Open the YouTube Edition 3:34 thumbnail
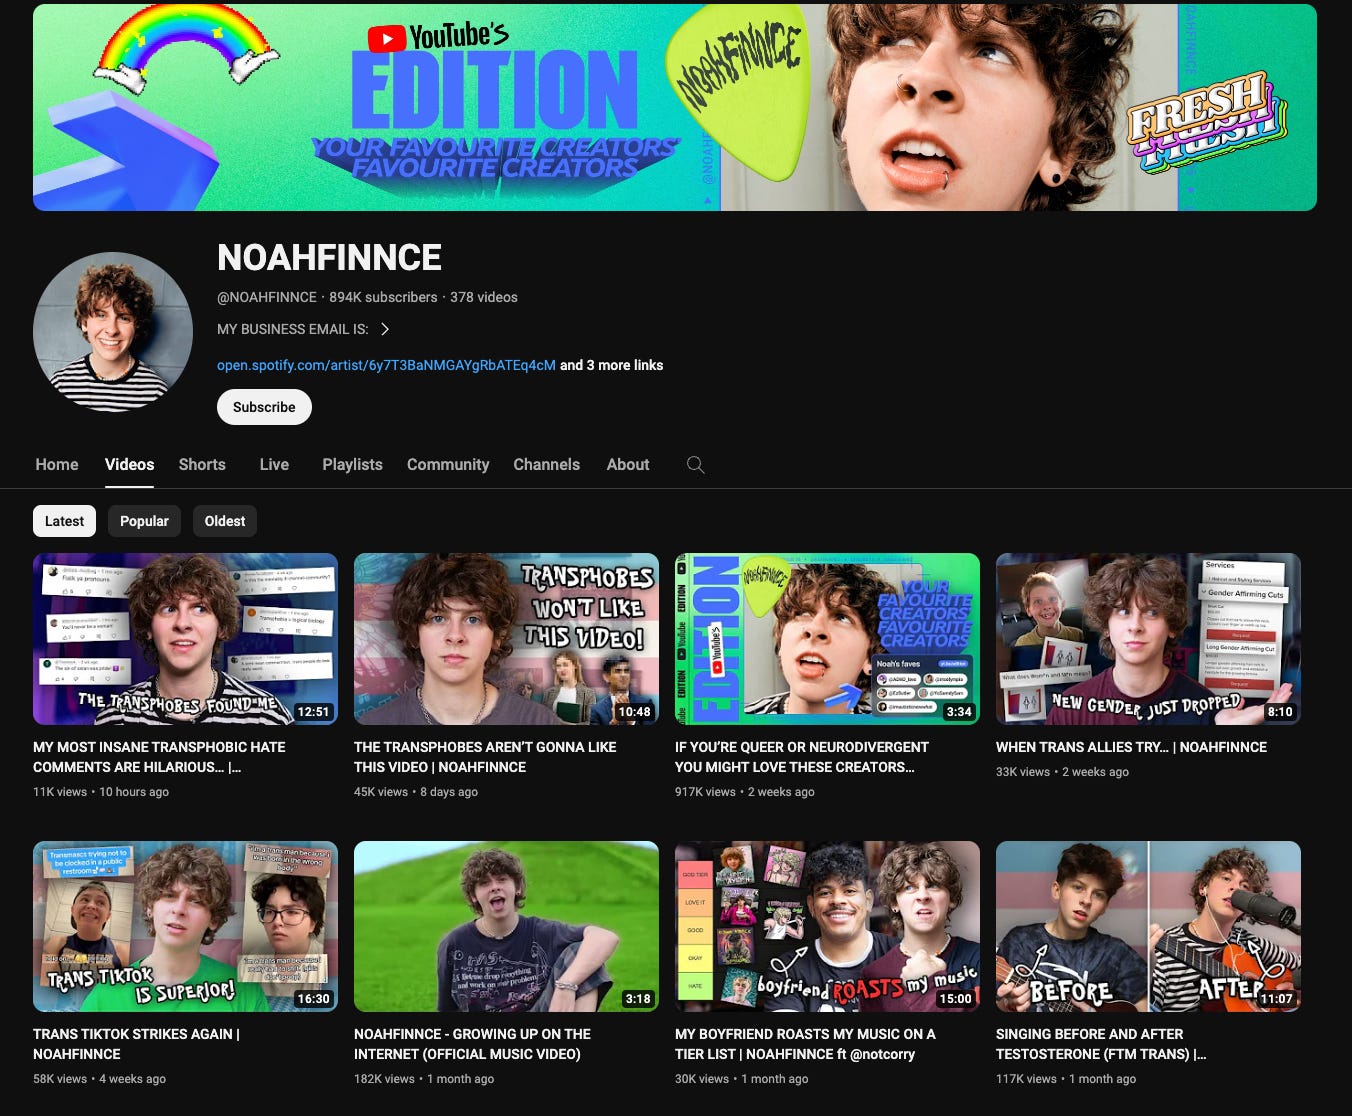The width and height of the screenshot is (1352, 1116). [827, 639]
